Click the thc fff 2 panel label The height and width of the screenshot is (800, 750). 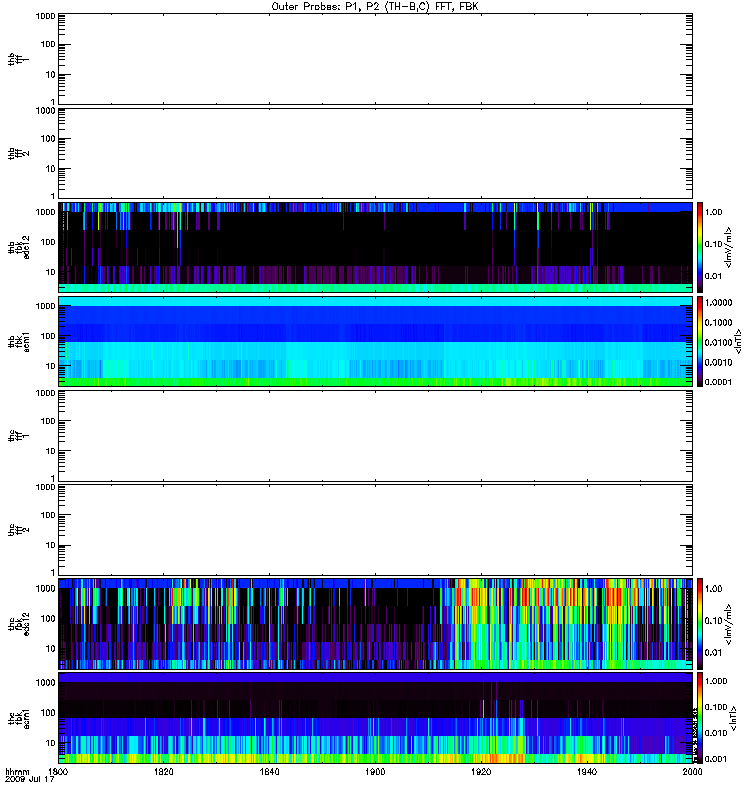coord(18,530)
